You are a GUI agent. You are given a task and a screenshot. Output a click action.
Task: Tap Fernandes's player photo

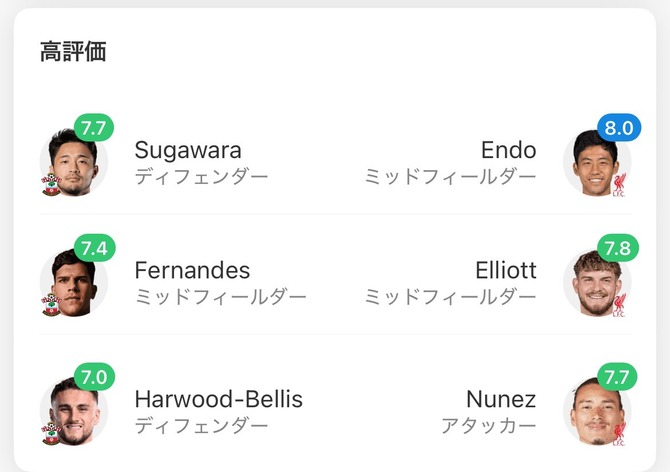point(72,284)
